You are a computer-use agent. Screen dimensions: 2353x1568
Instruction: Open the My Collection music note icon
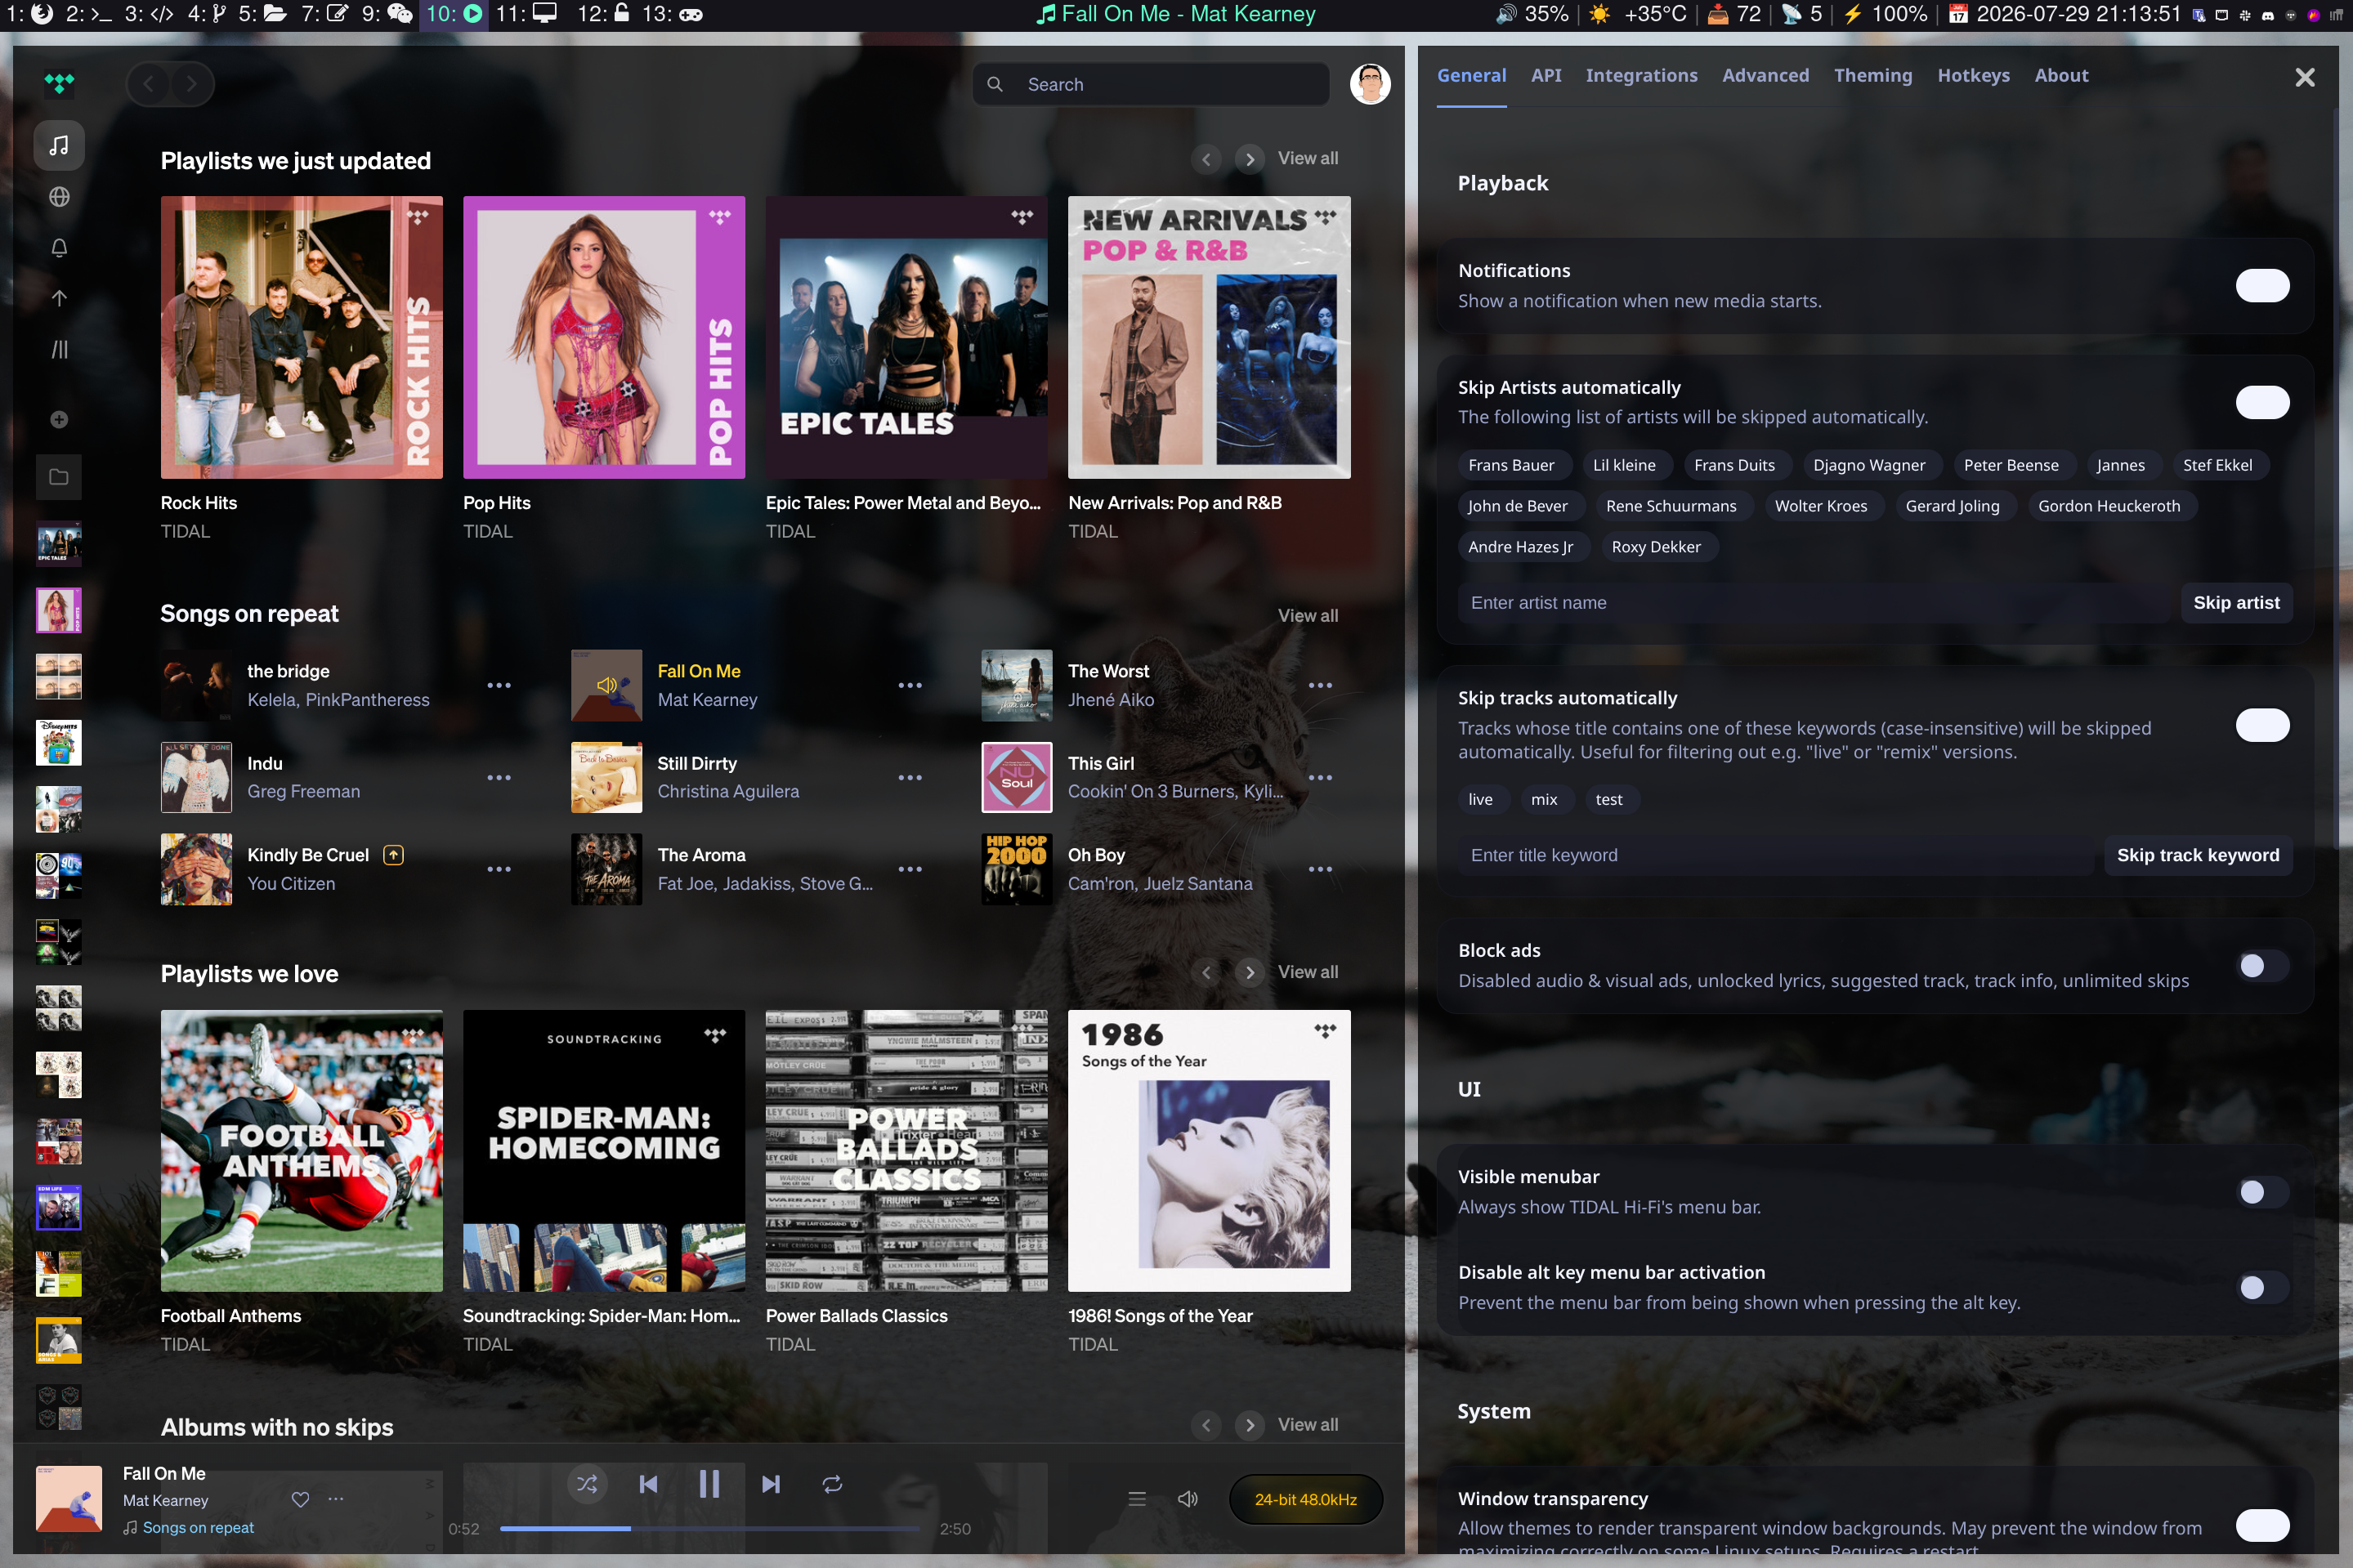point(59,146)
